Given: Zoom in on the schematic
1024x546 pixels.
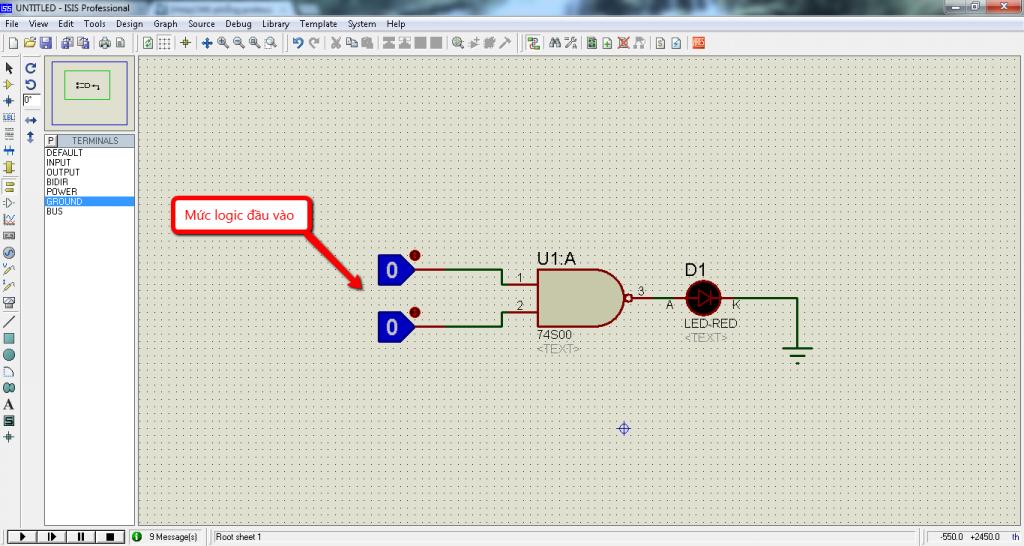Looking at the screenshot, I should (x=223, y=43).
